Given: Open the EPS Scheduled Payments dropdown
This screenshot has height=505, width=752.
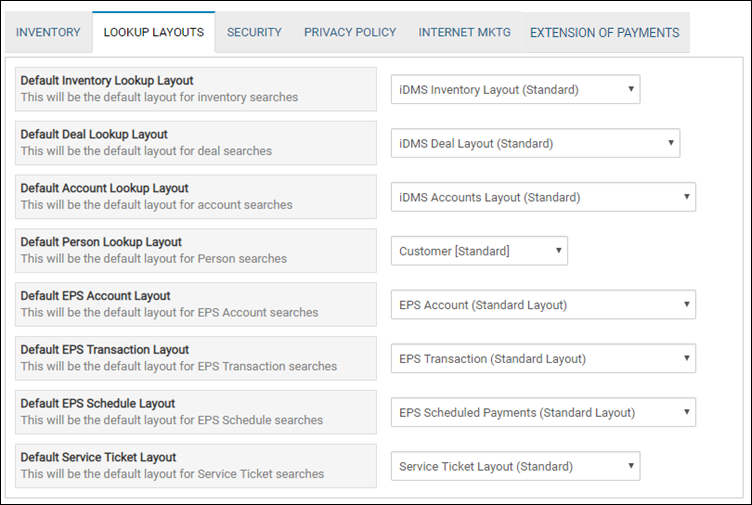Looking at the screenshot, I should click(x=543, y=412).
